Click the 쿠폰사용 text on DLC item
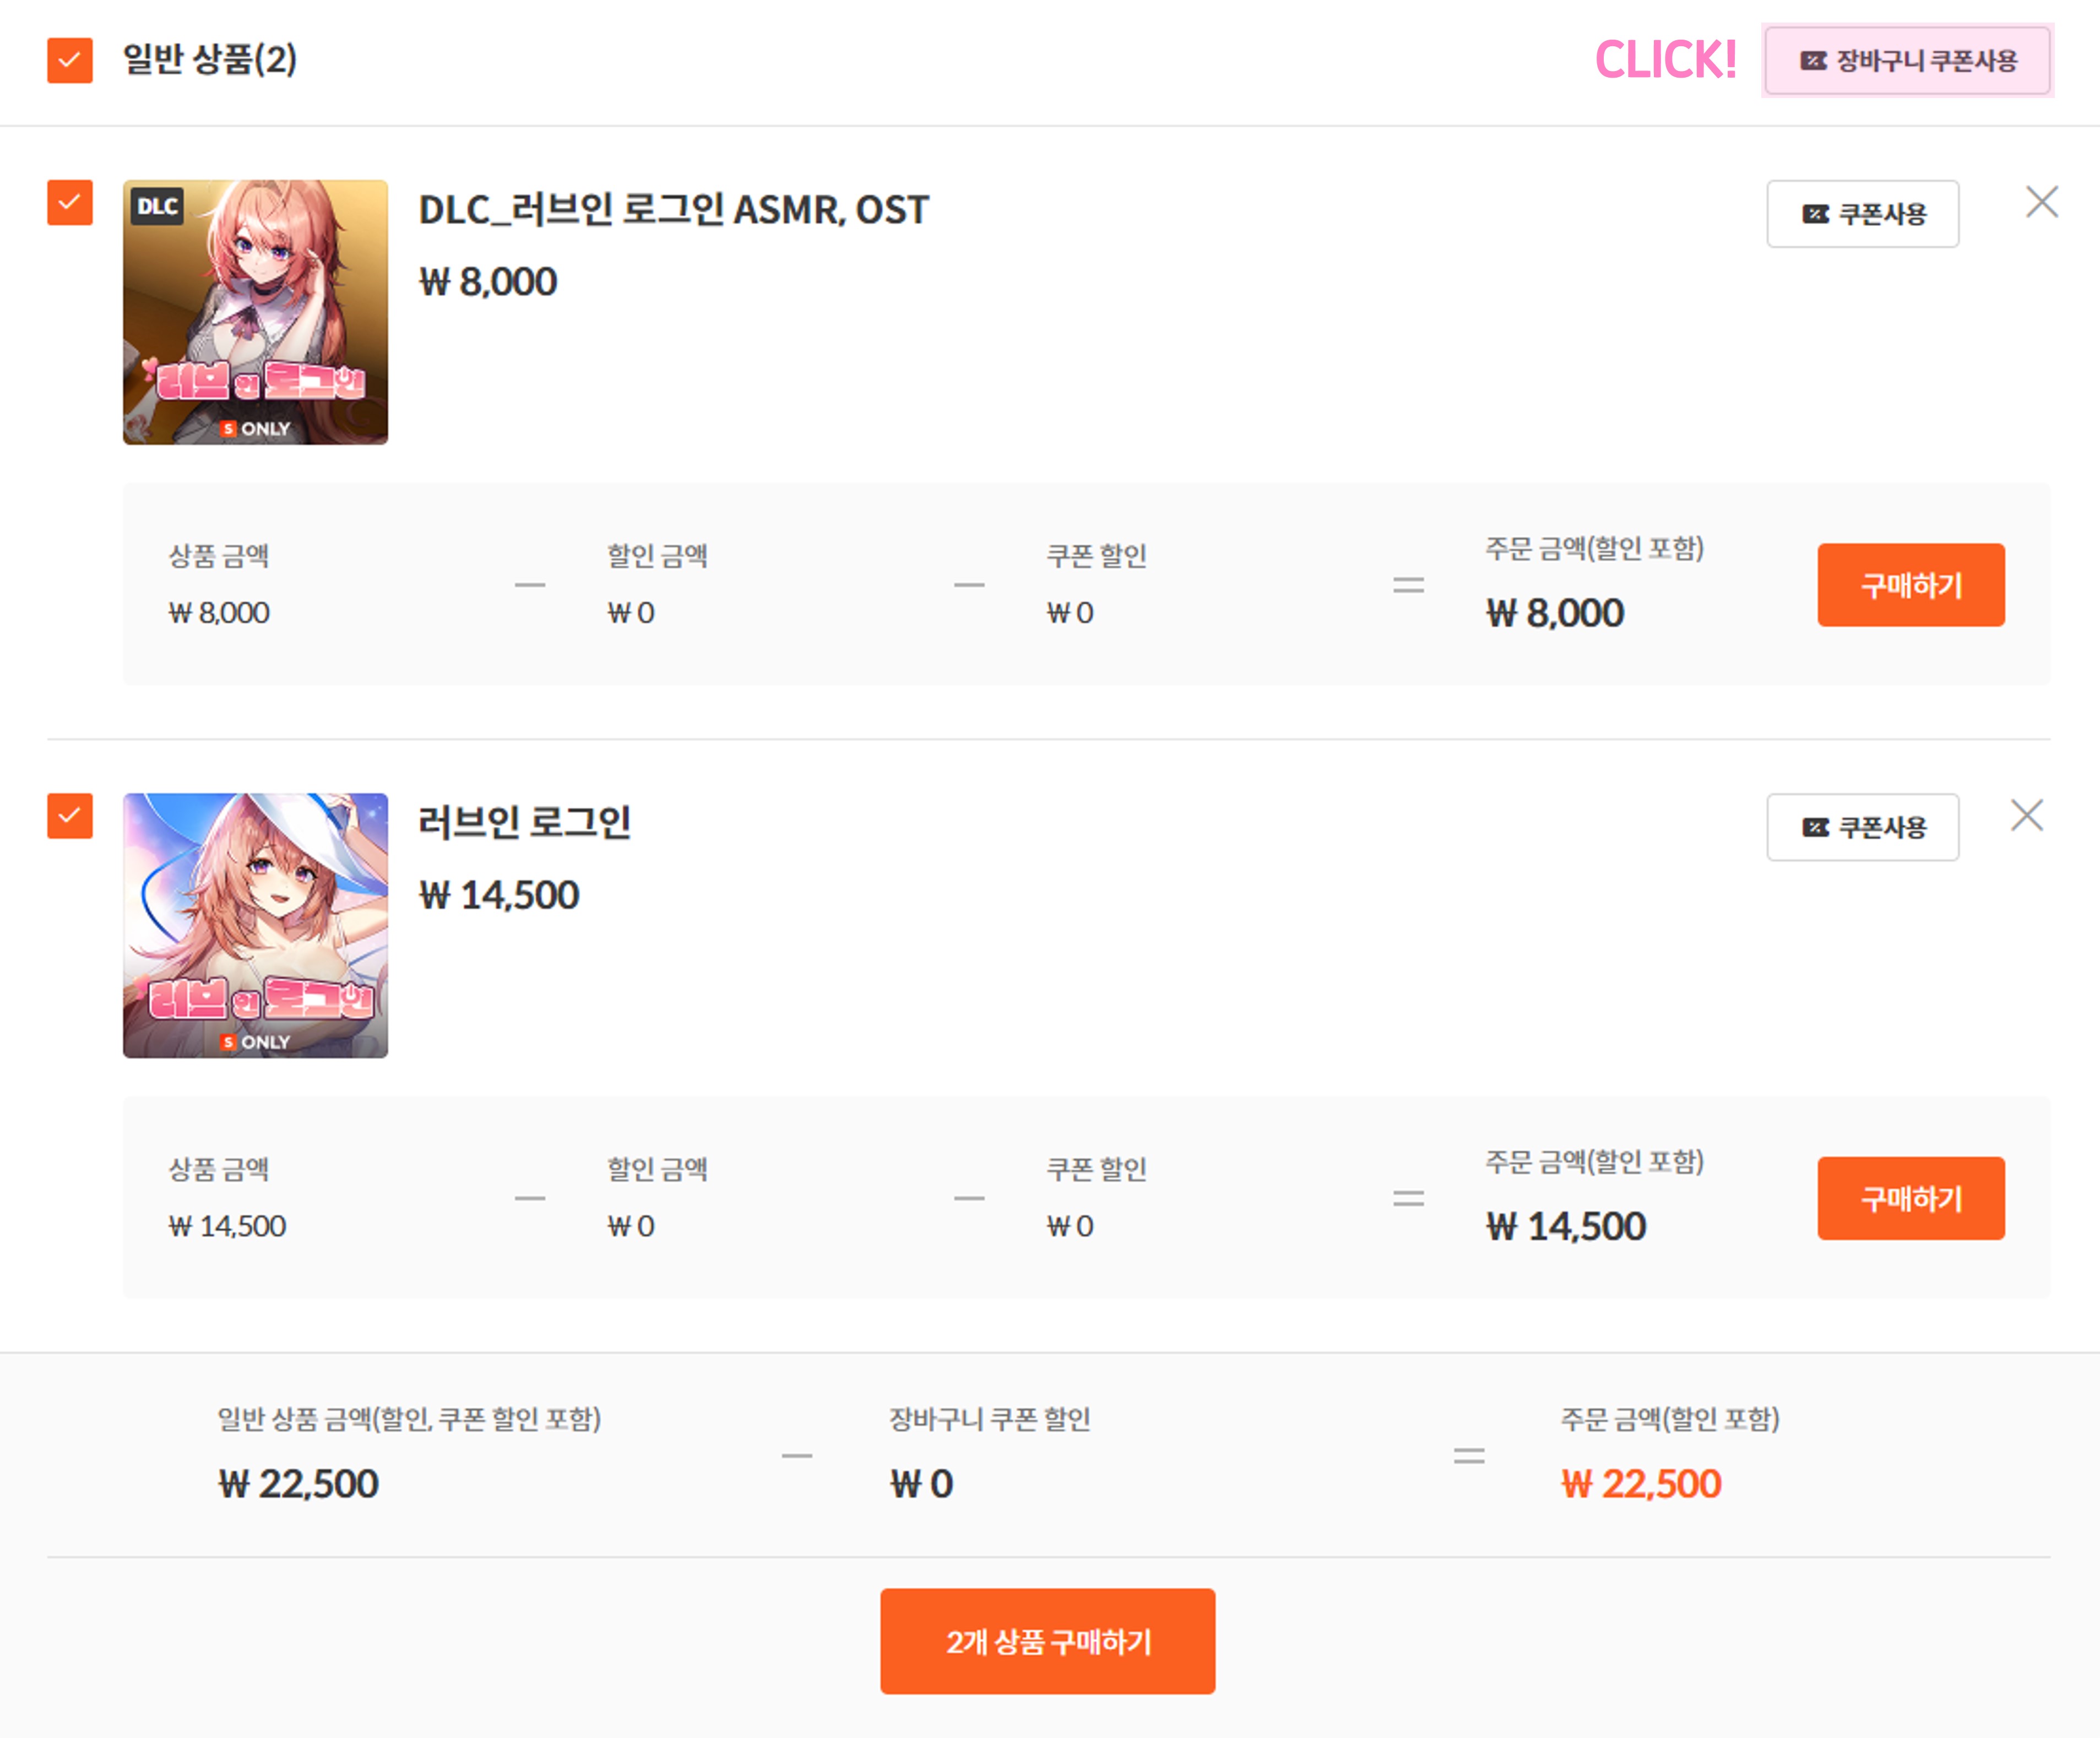2100x1738 pixels. [1882, 214]
